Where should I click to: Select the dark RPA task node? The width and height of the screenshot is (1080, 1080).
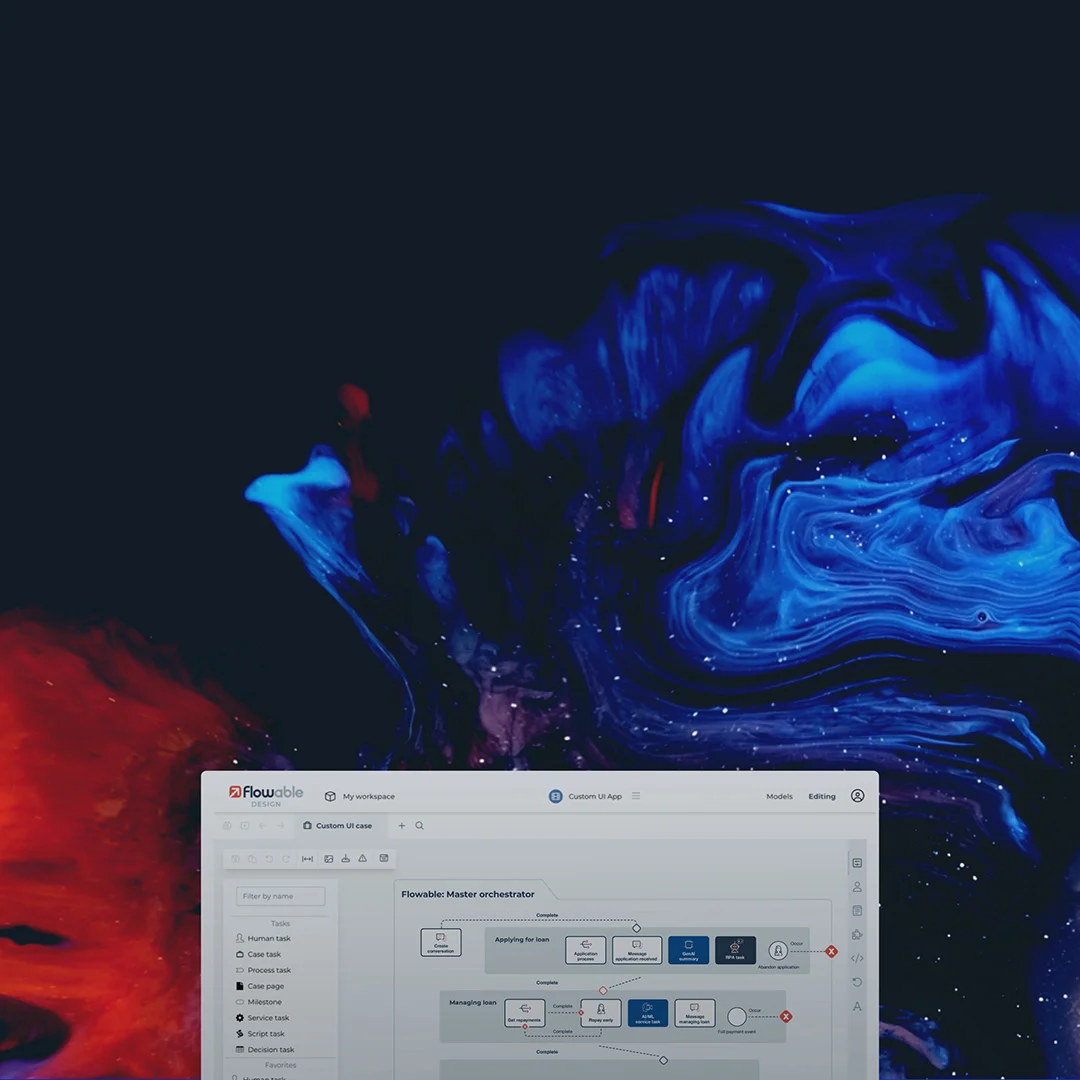click(x=735, y=950)
